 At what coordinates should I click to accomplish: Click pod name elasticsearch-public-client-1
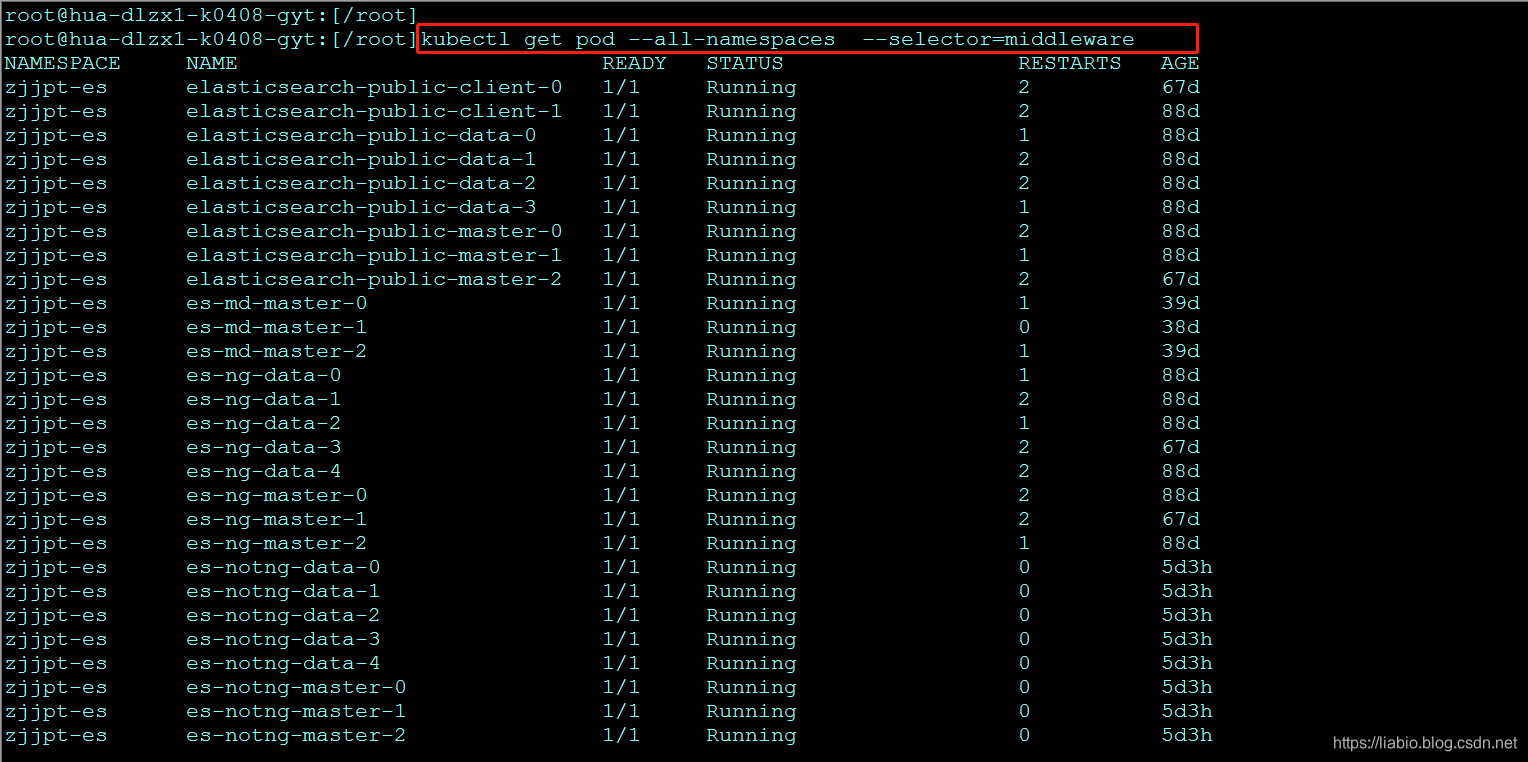[x=374, y=111]
